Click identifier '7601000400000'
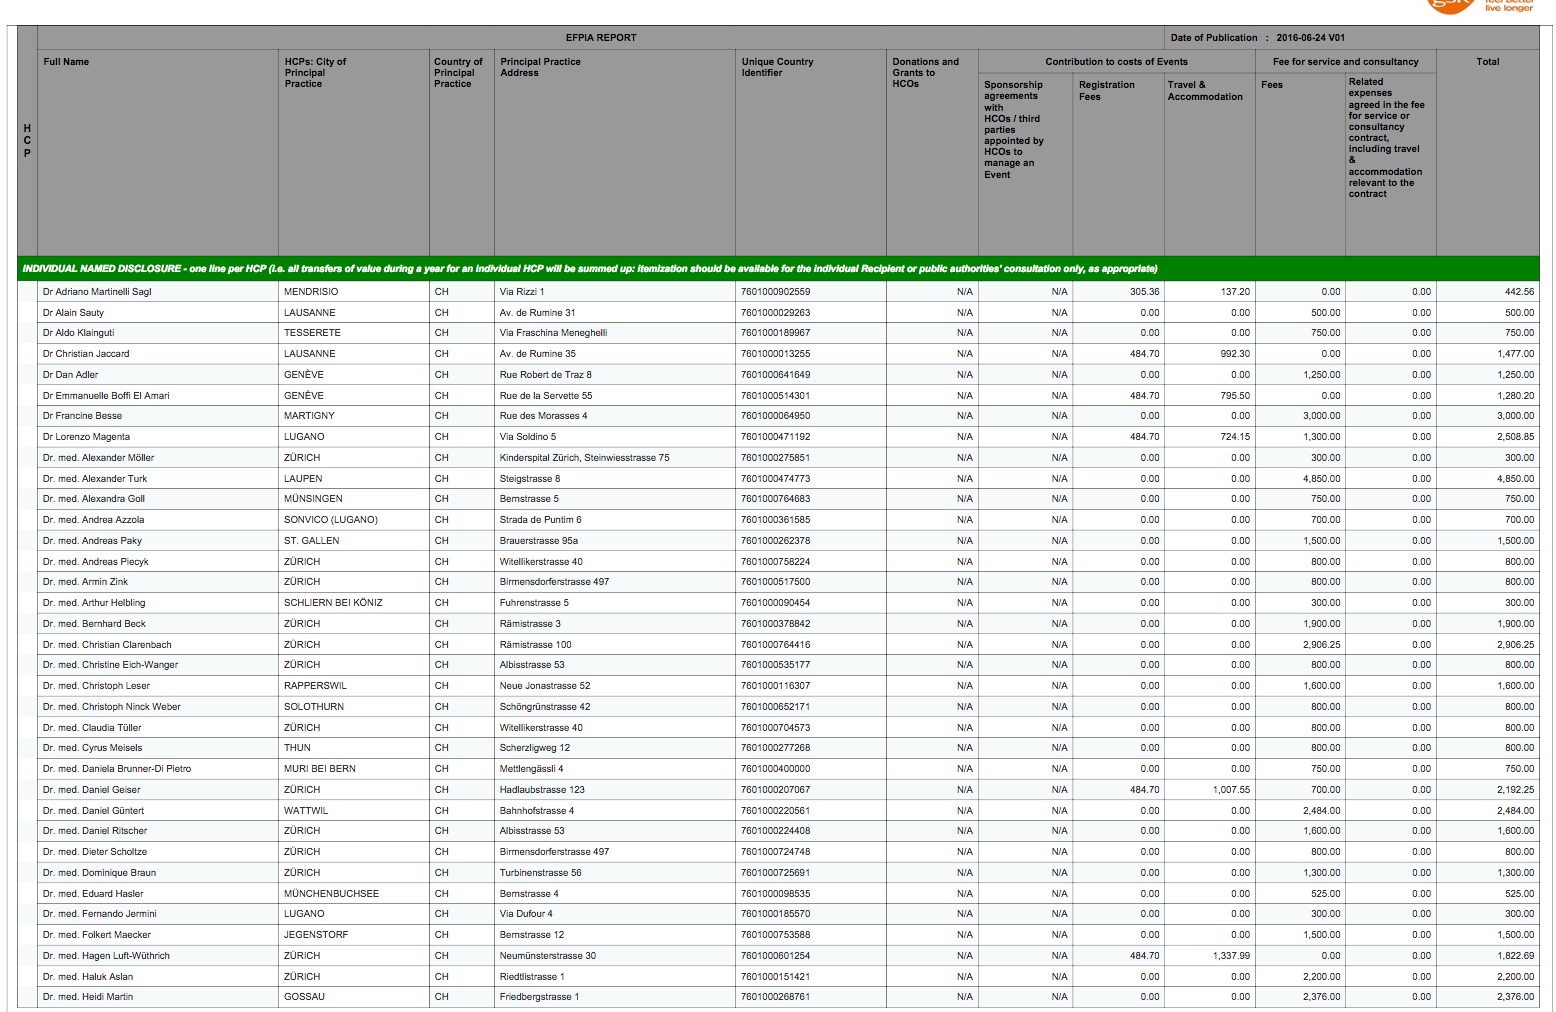1556x1012 pixels. tap(776, 769)
